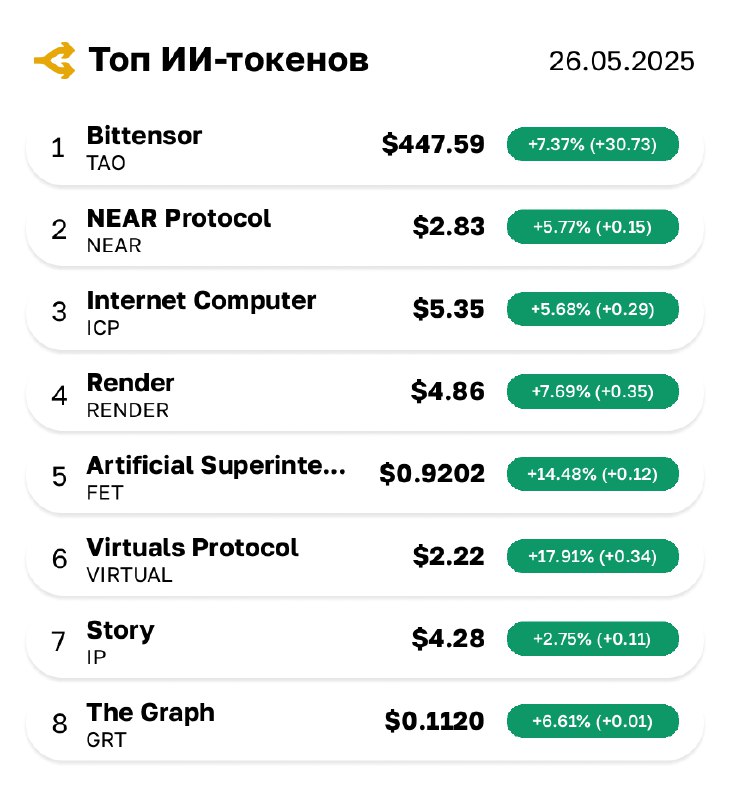730x800 pixels.
Task: Open the Render token entry
Action: click(365, 395)
